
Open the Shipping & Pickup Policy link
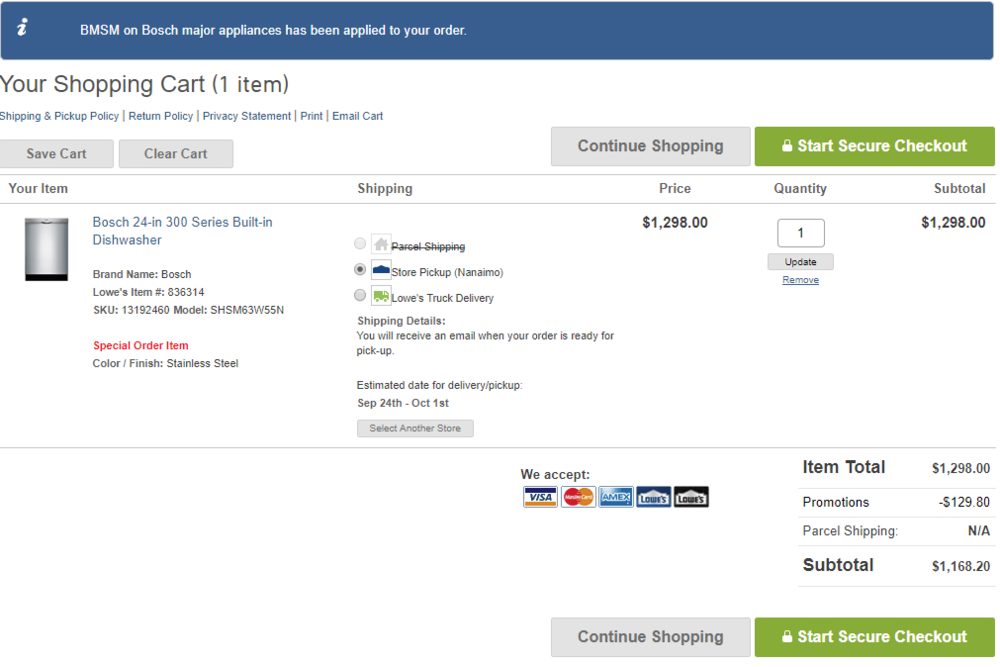click(59, 116)
